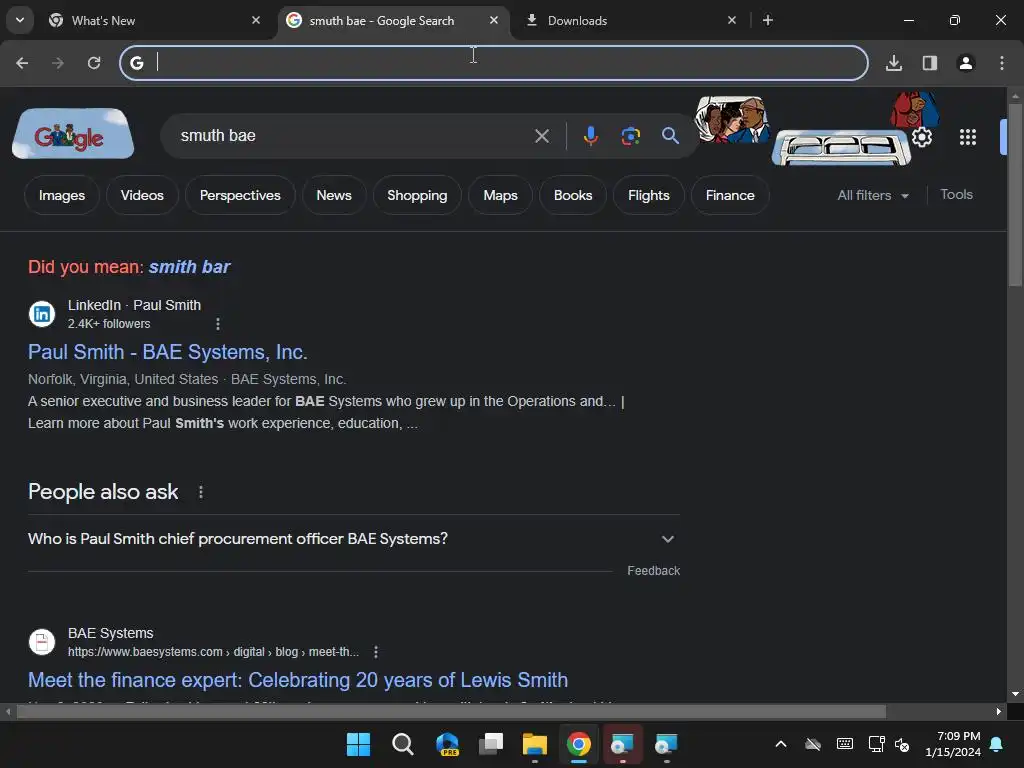Open the tab search dropdown
The image size is (1024, 768).
click(20, 20)
